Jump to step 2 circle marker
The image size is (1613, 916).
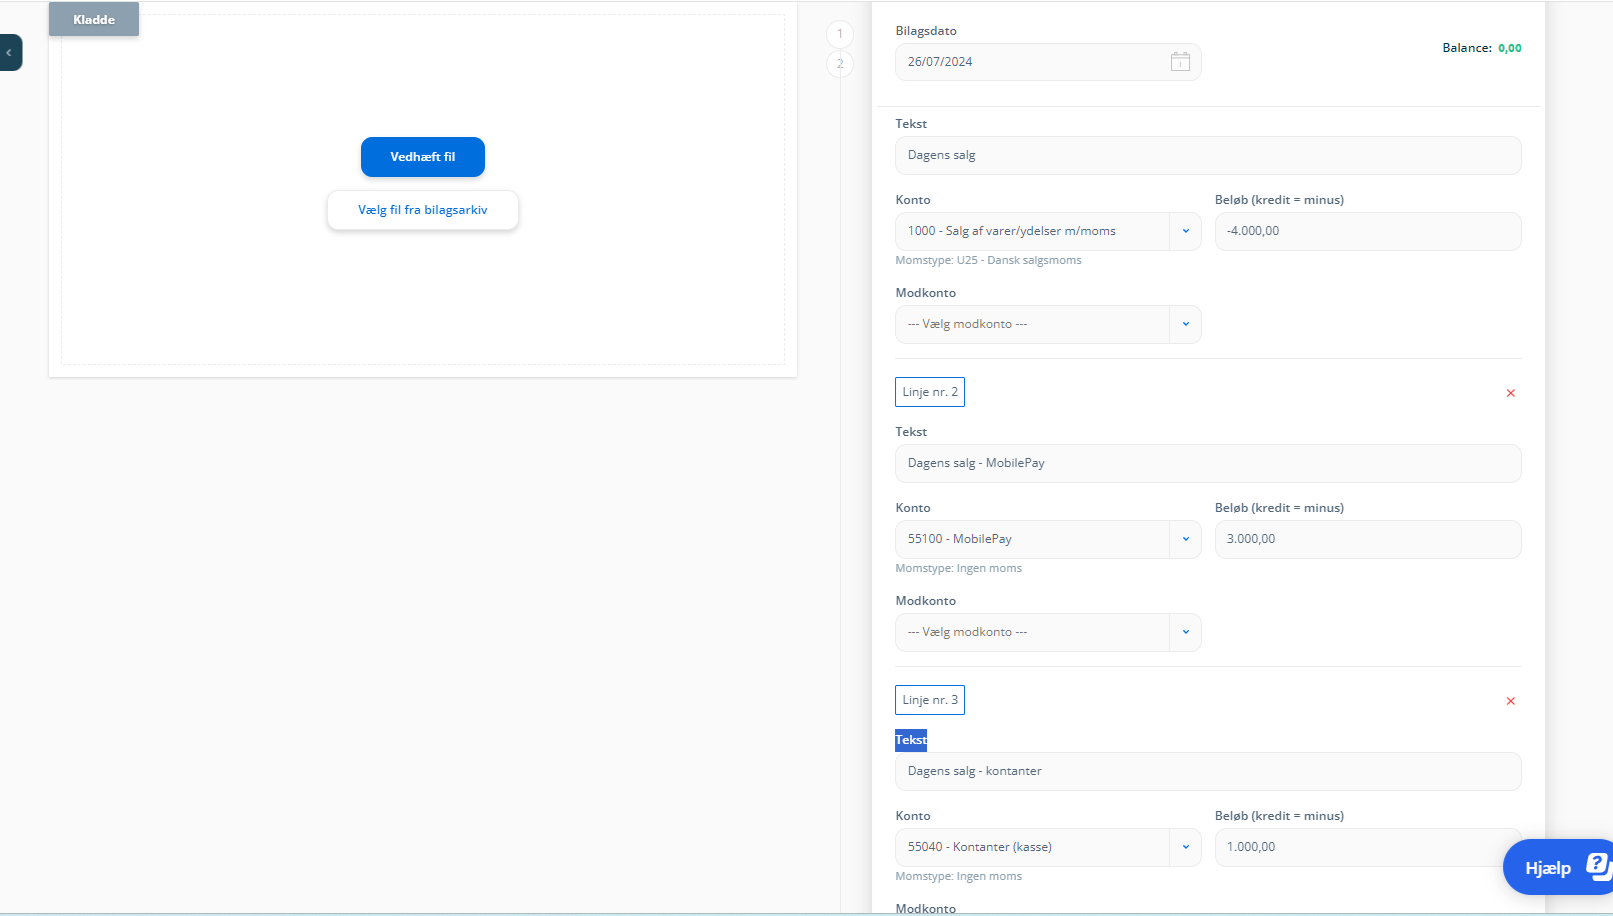click(840, 64)
